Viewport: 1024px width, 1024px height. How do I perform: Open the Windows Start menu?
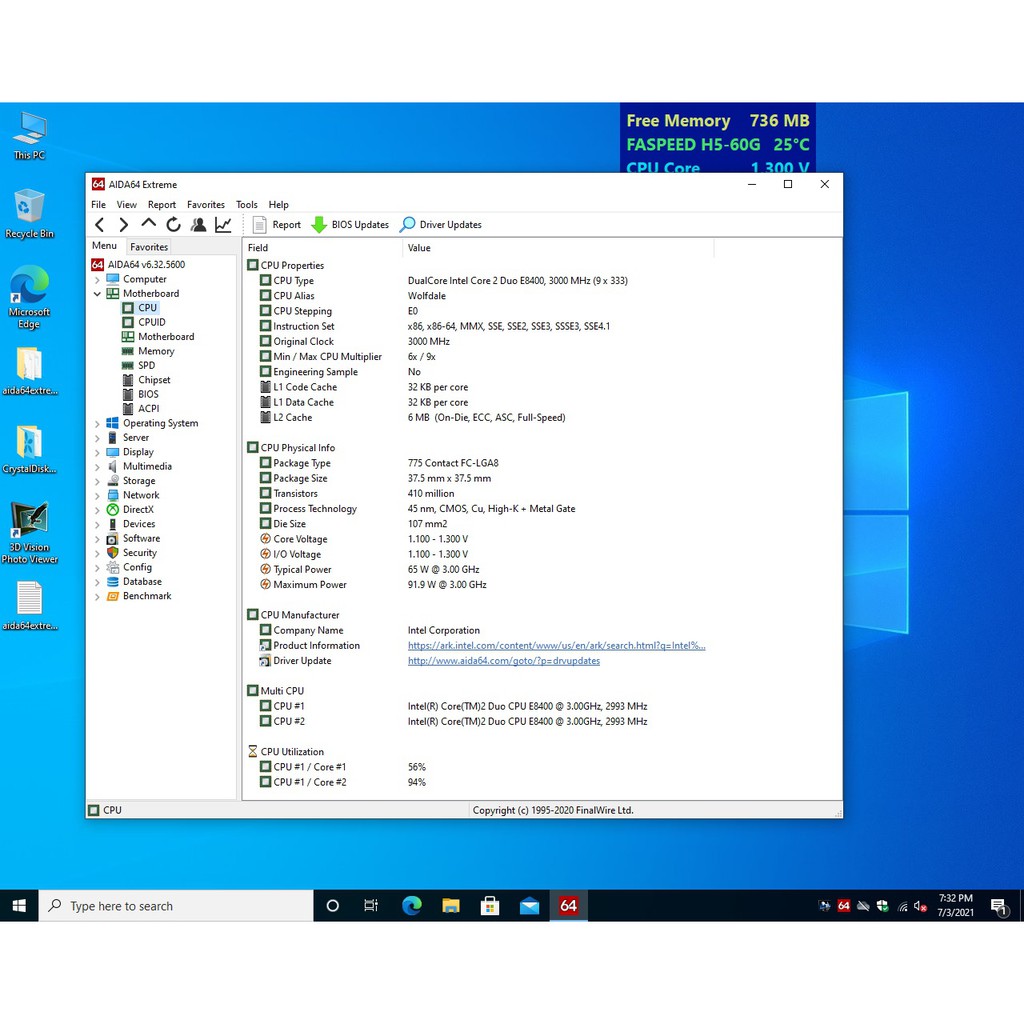tap(19, 906)
